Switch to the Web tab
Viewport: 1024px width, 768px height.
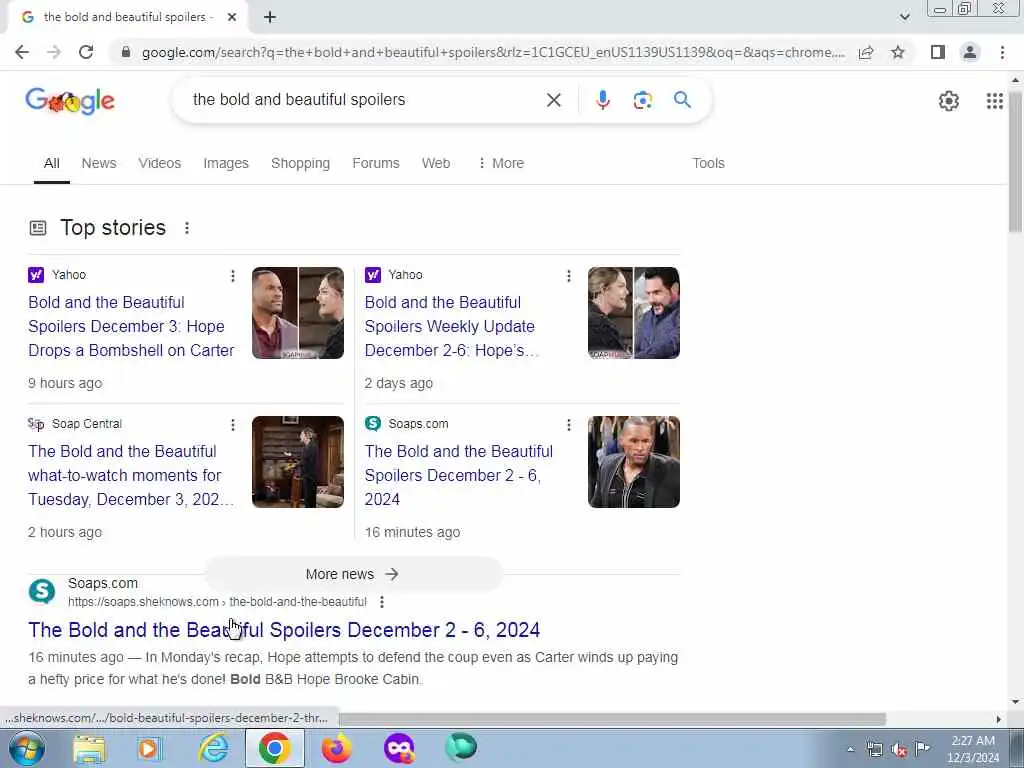(436, 163)
